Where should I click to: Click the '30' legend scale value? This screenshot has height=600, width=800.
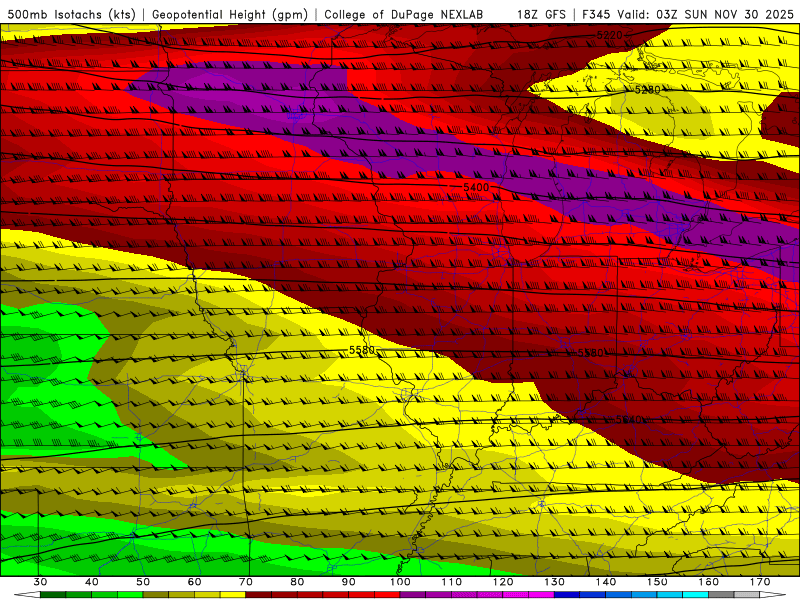(x=40, y=582)
